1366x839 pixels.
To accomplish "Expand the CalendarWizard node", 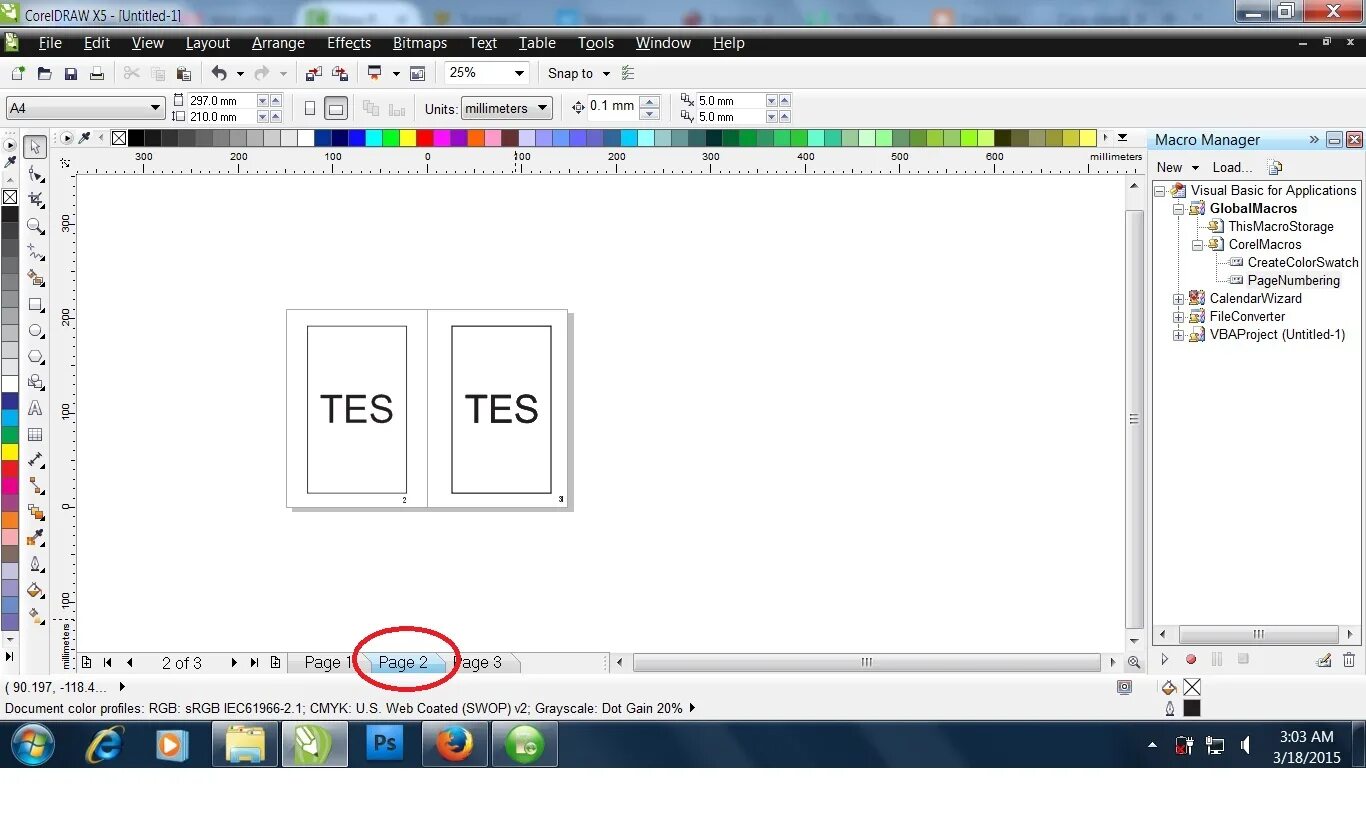I will coord(1178,299).
